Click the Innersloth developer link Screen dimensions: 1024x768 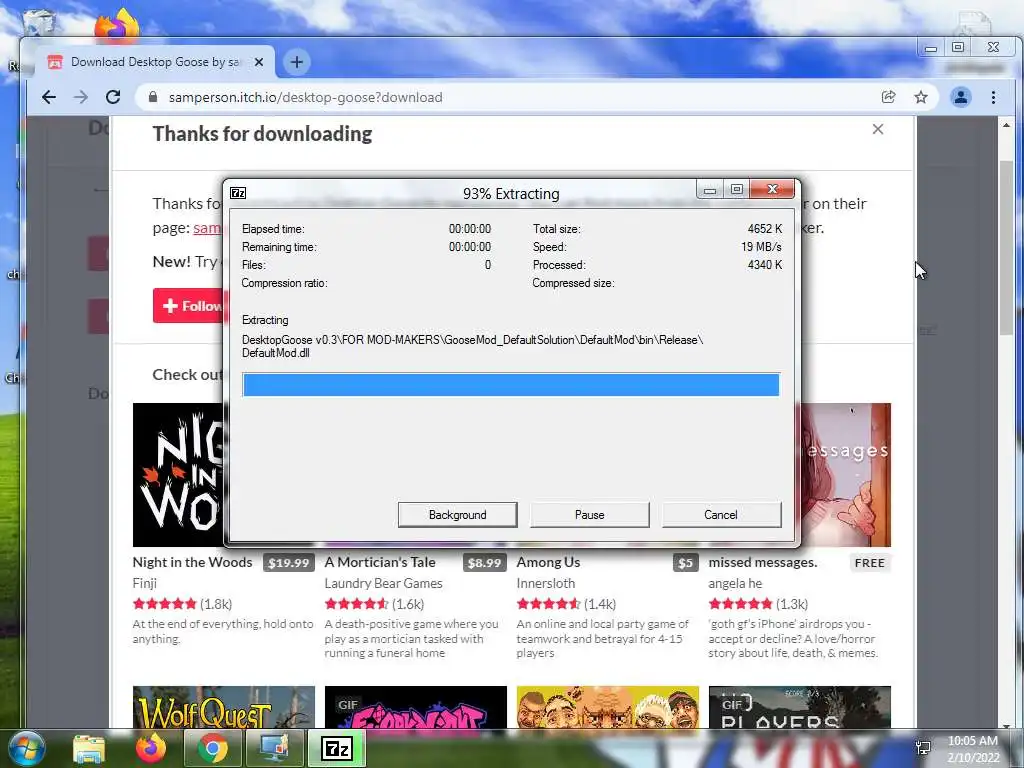click(545, 583)
